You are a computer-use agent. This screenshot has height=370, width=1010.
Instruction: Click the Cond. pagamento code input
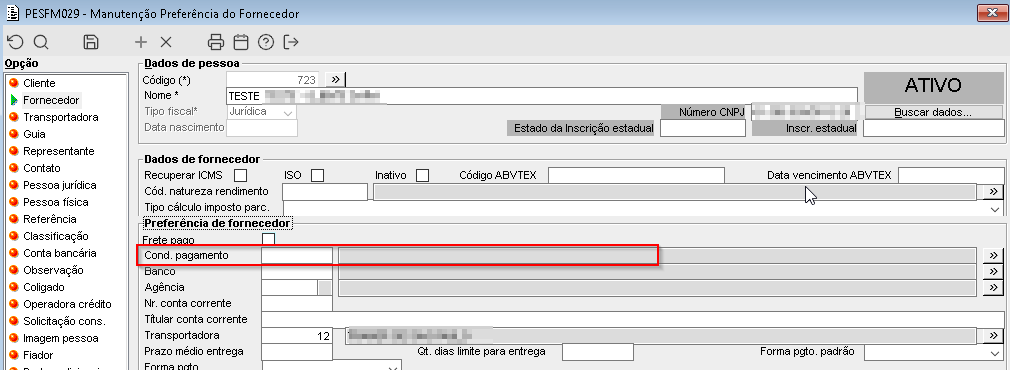(x=297, y=255)
